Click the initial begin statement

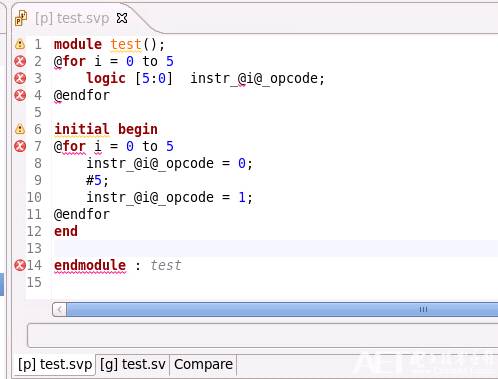[x=106, y=129]
